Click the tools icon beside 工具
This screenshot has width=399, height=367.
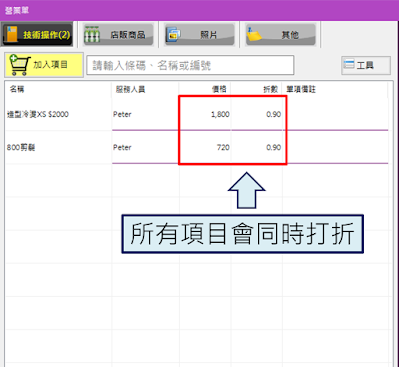pos(349,64)
